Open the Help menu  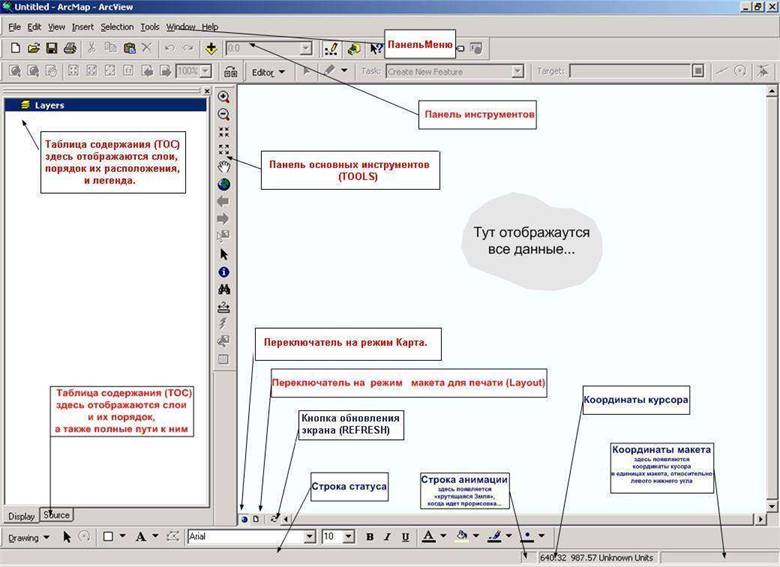point(209,27)
